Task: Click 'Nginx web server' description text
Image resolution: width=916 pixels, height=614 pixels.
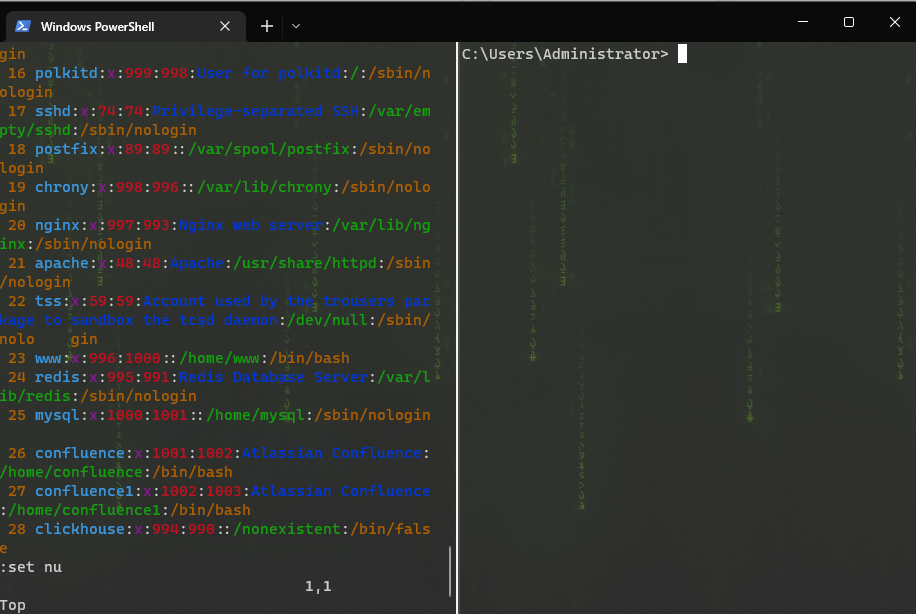Action: coord(251,226)
